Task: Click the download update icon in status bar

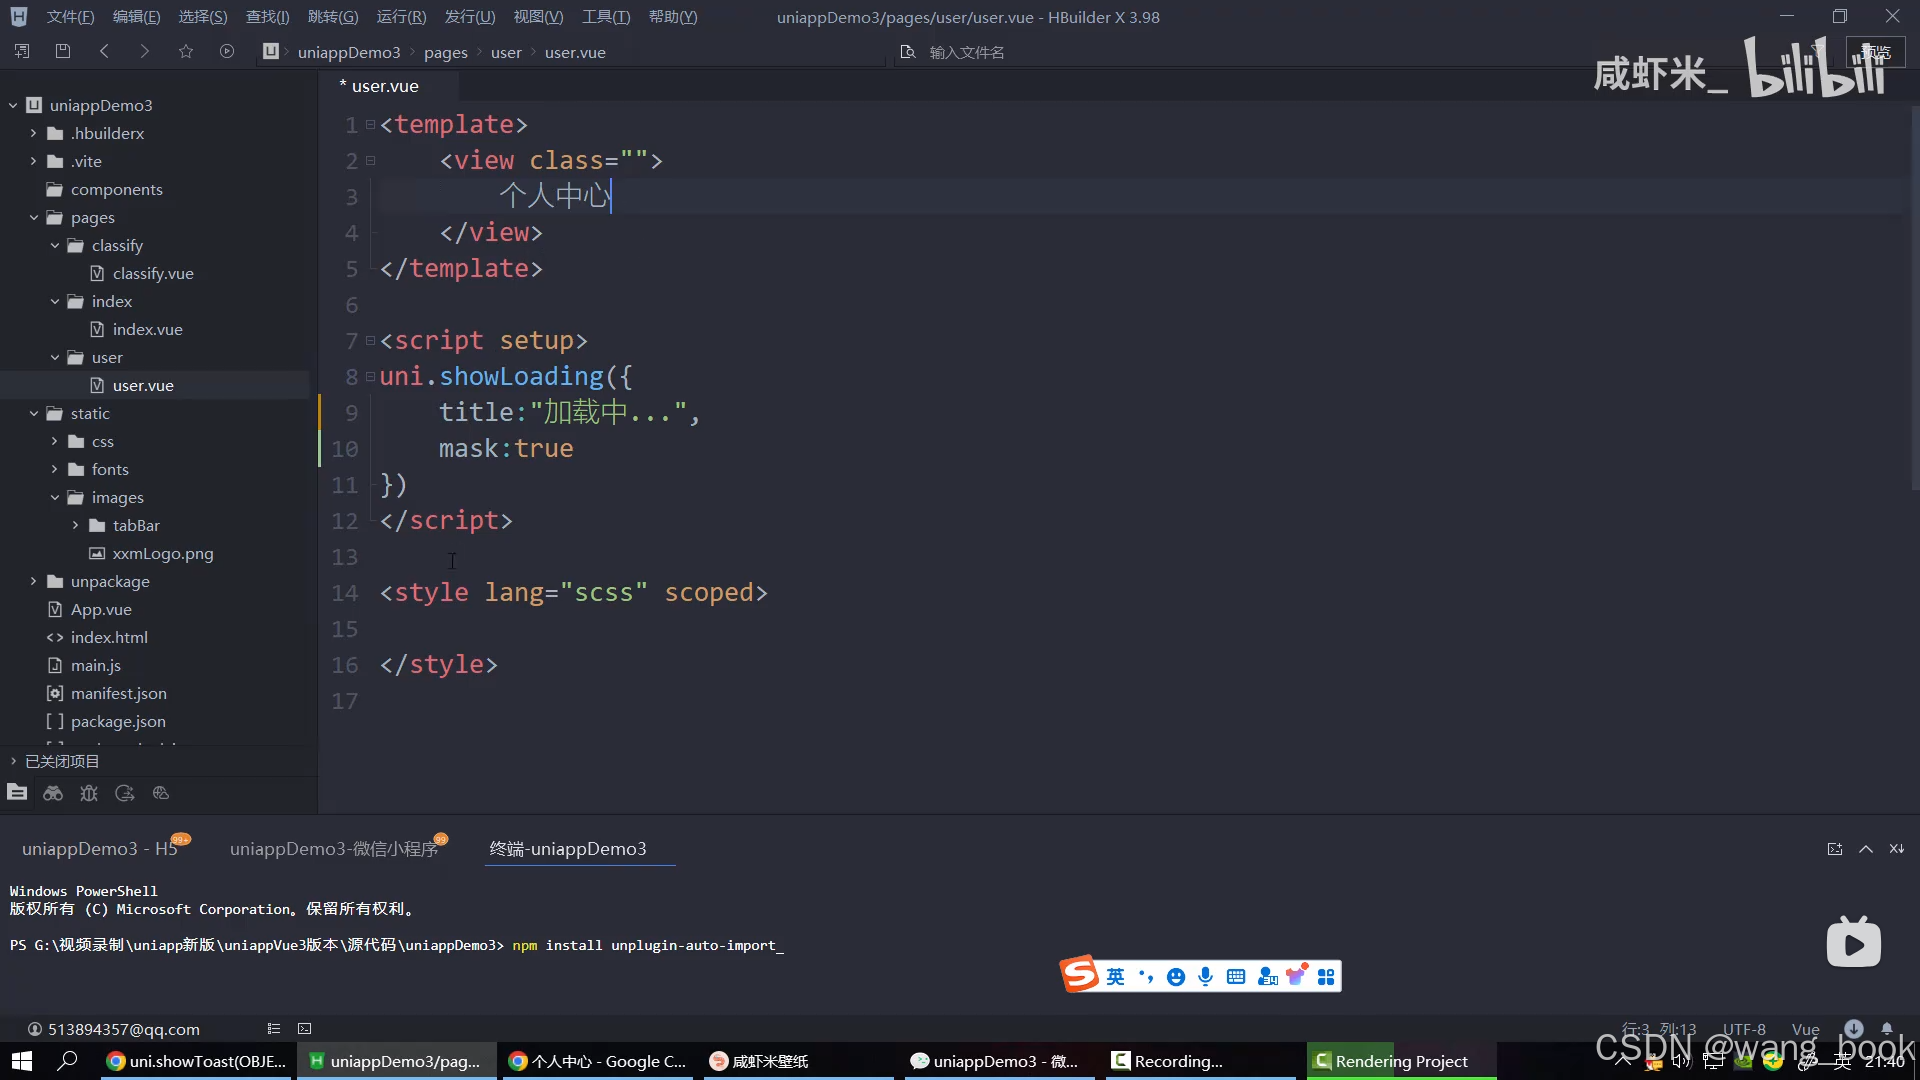Action: (1854, 1029)
